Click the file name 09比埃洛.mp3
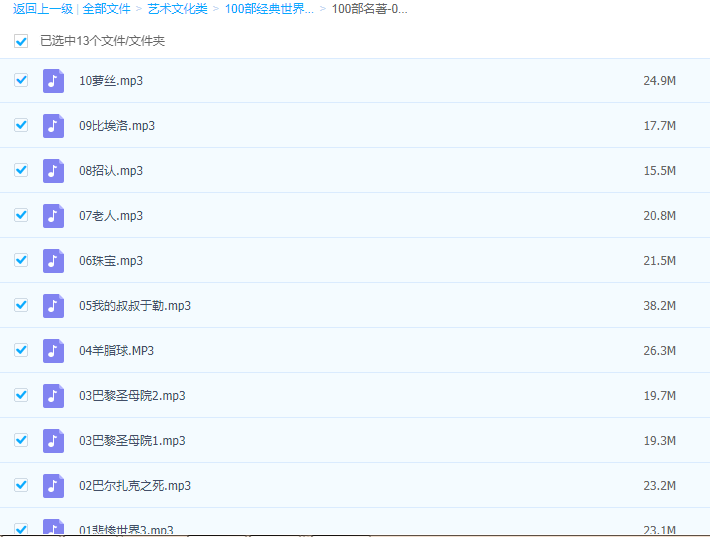The height and width of the screenshot is (537, 710). 117,126
